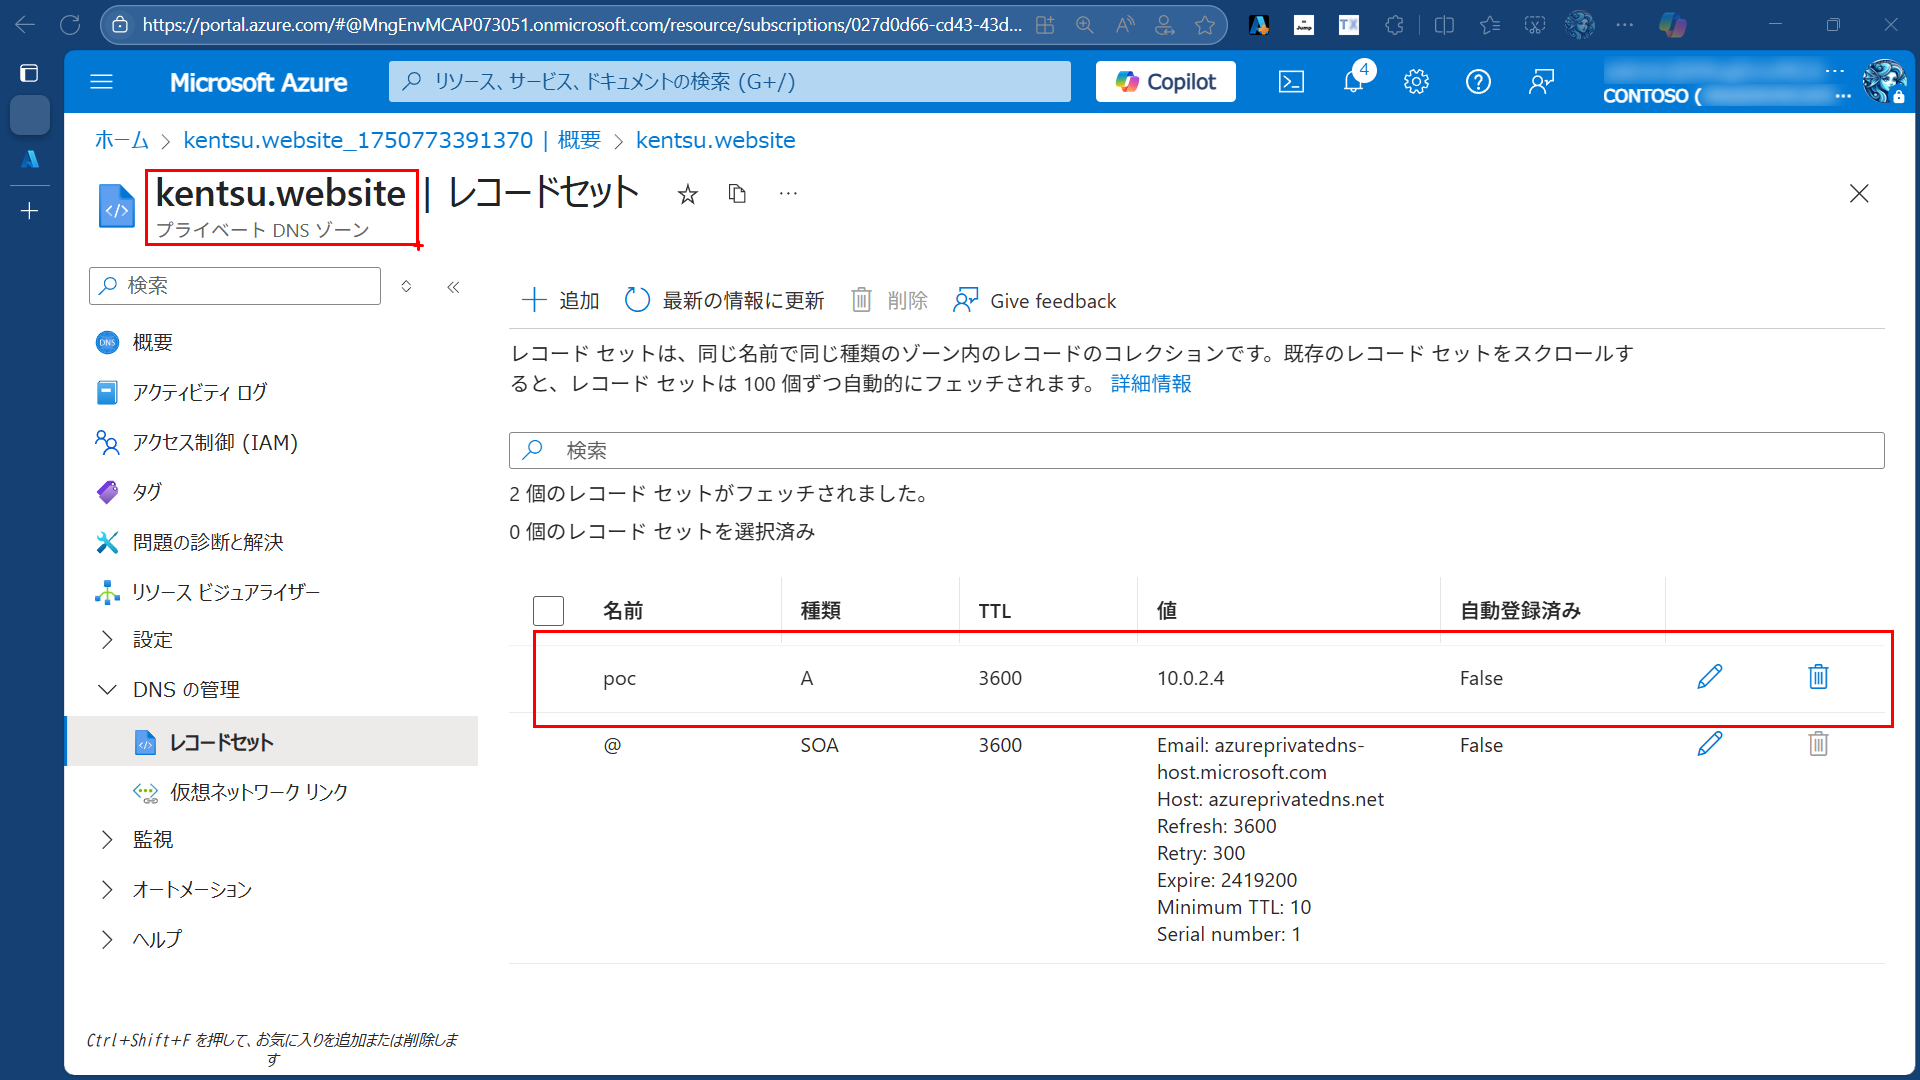1920x1080 pixels.
Task: Open portal settings gear
Action: [x=1416, y=82]
